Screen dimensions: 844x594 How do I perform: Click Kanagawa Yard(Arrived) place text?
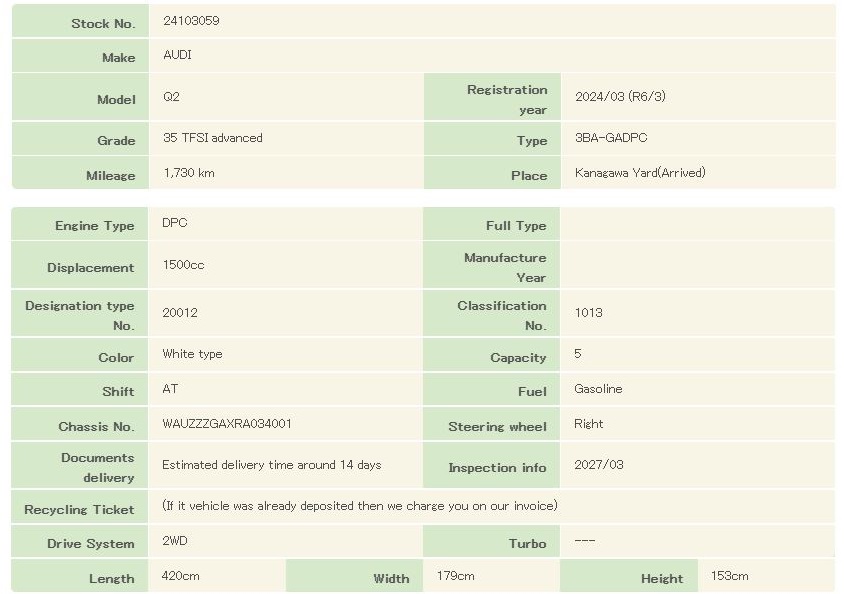coord(640,173)
